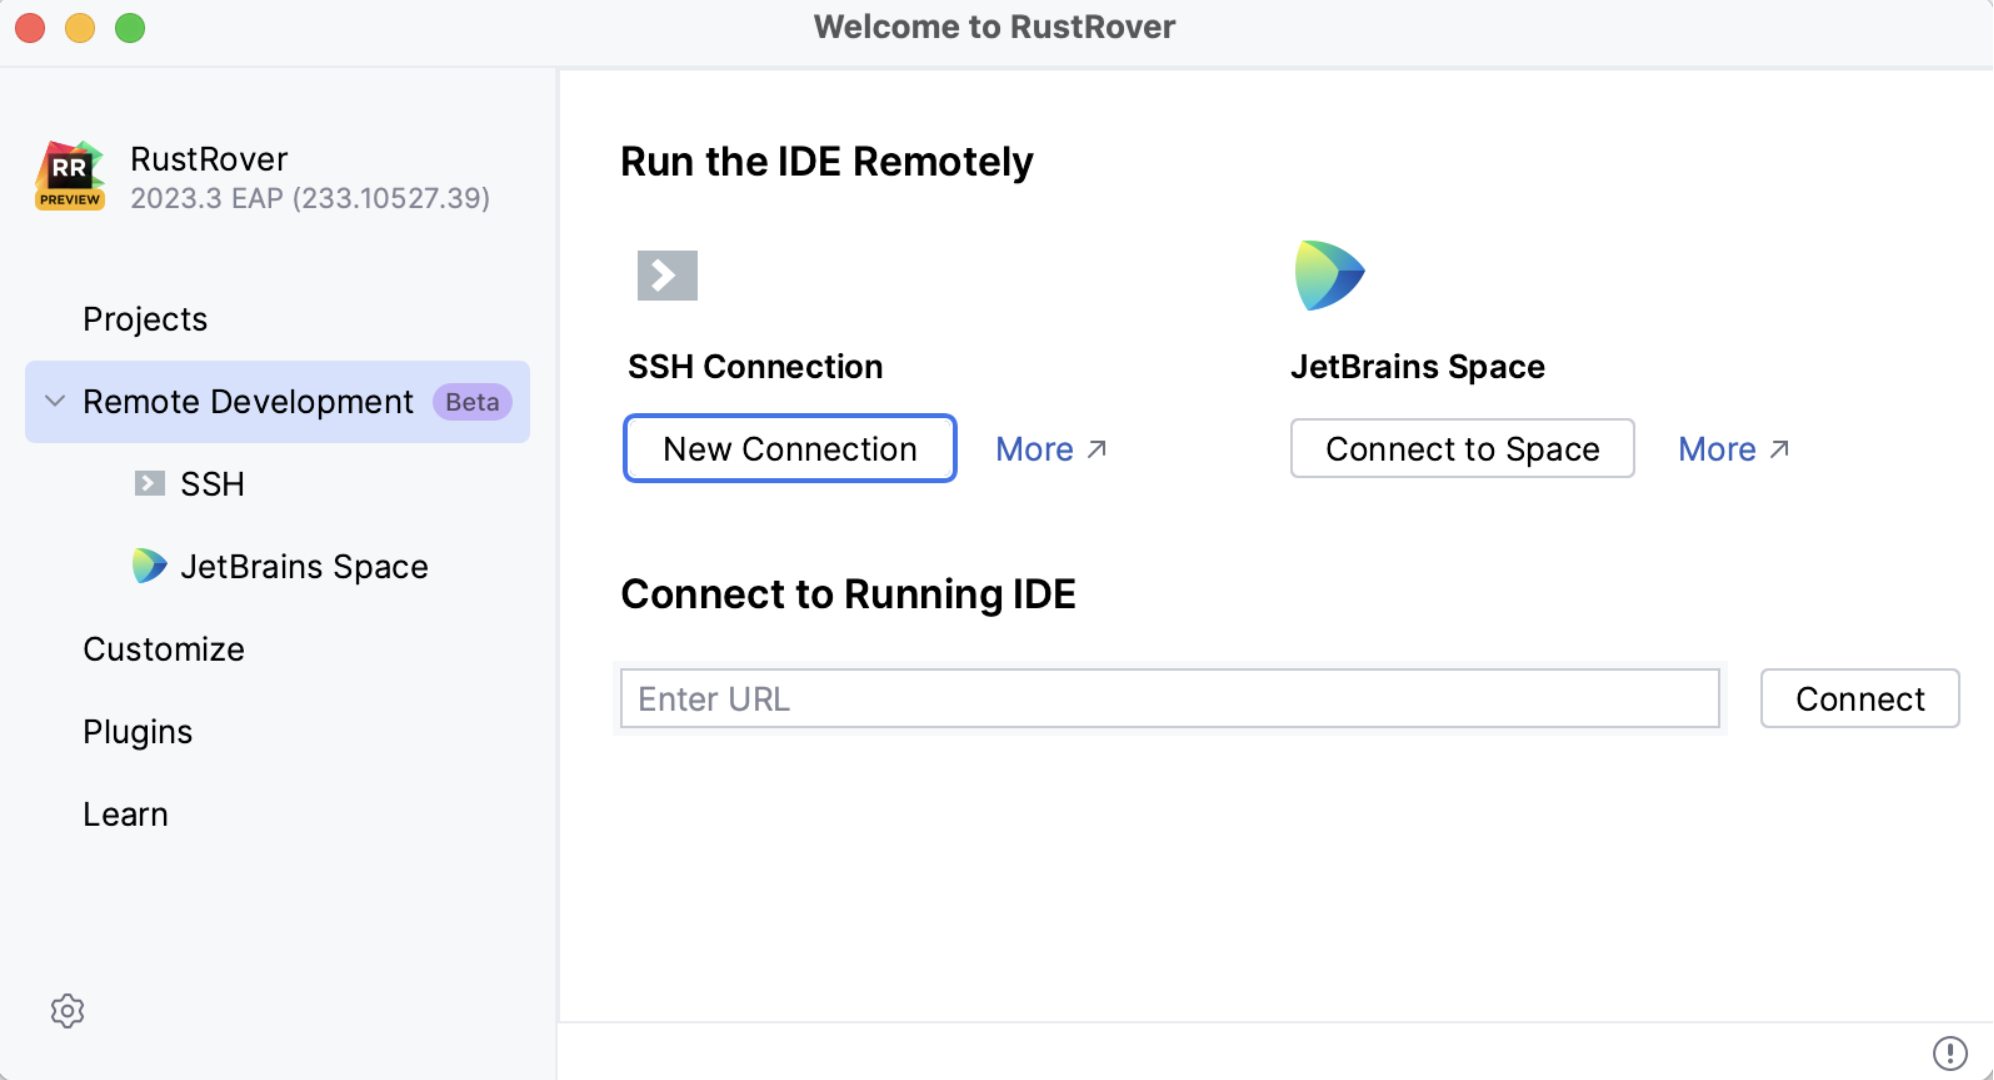
Task: Open the More link beside New Connection
Action: coord(1050,449)
